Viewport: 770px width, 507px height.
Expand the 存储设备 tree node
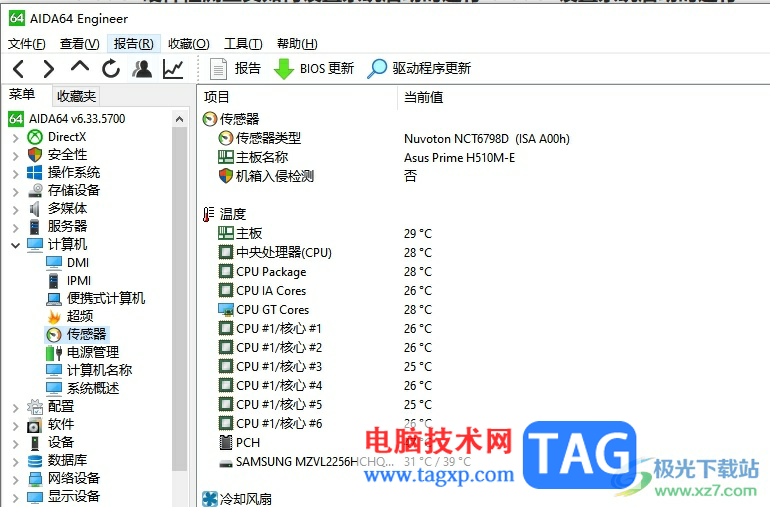point(15,192)
